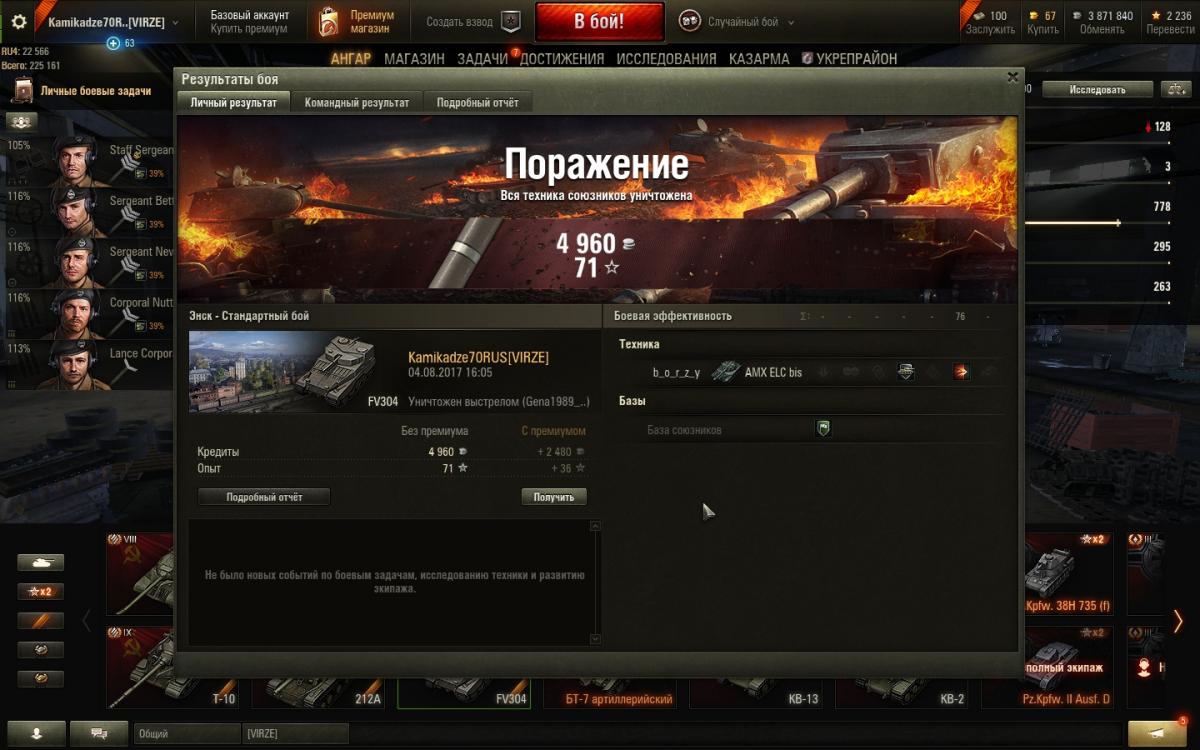Viewport: 1200px width, 750px height.
Task: Click the Получить premium button
Action: click(x=554, y=497)
